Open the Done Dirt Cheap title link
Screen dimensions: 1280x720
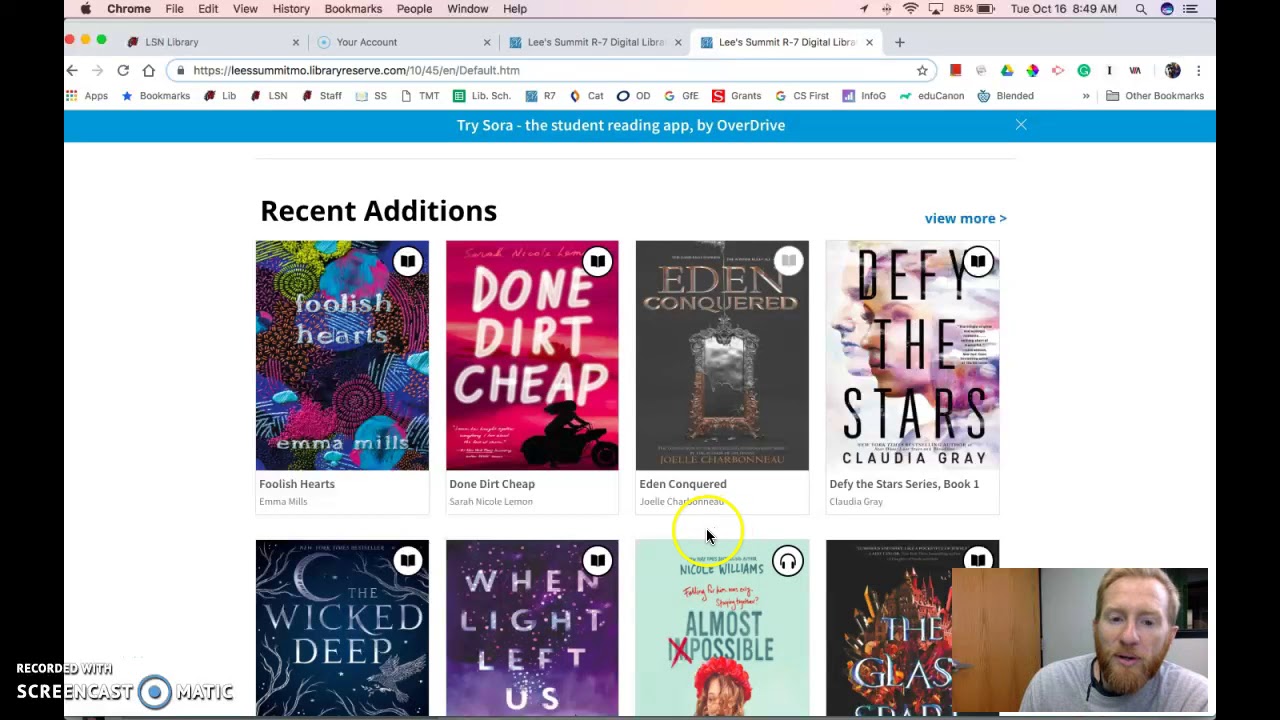tap(492, 484)
